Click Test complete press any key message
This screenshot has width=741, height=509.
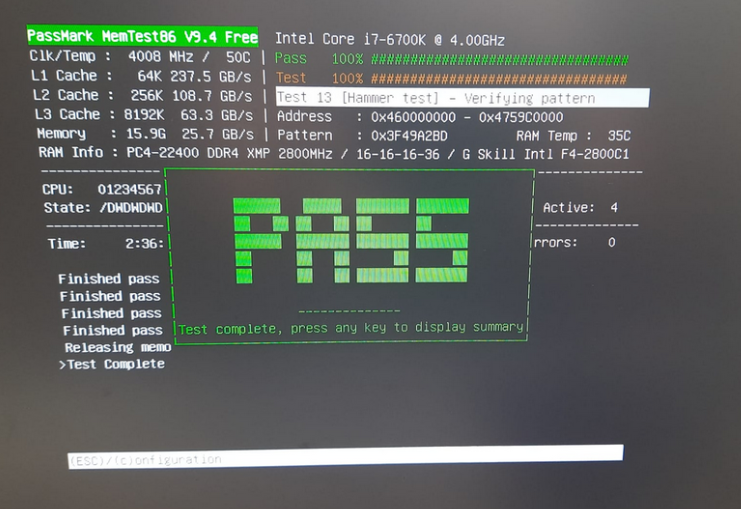tap(351, 328)
